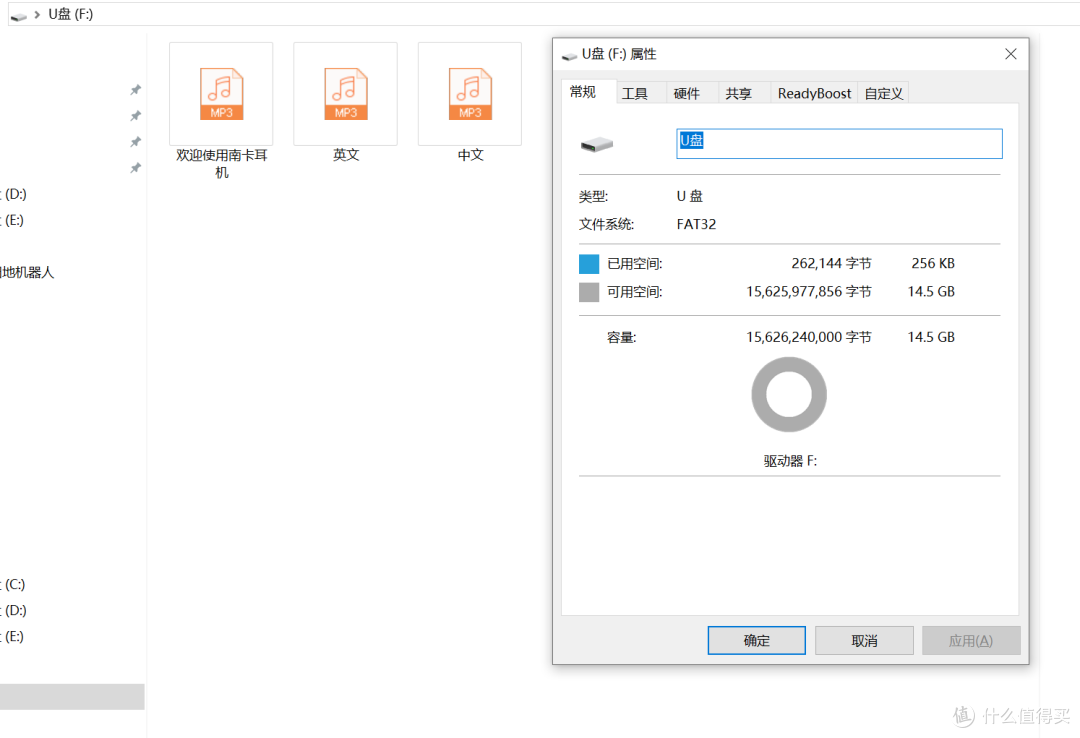Click the fourth pin icon in the sidebar

(x=136, y=168)
